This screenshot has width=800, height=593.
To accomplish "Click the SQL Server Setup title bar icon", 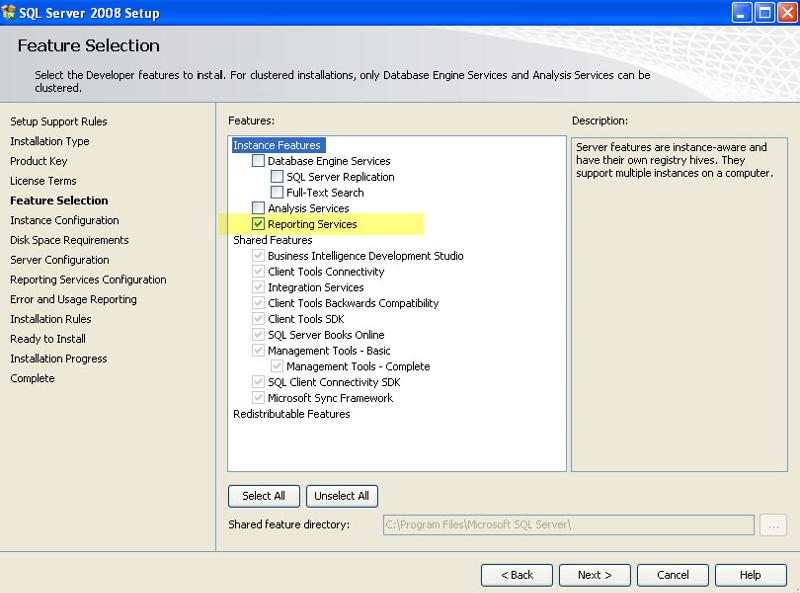I will tap(9, 12).
